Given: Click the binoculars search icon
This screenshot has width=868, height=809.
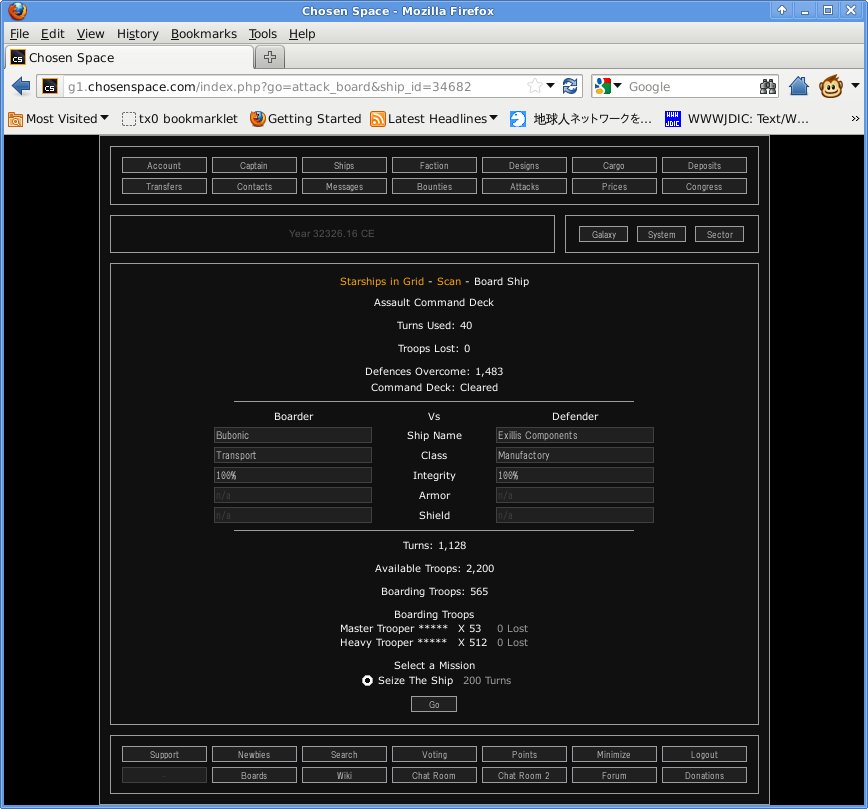Looking at the screenshot, I should [768, 87].
